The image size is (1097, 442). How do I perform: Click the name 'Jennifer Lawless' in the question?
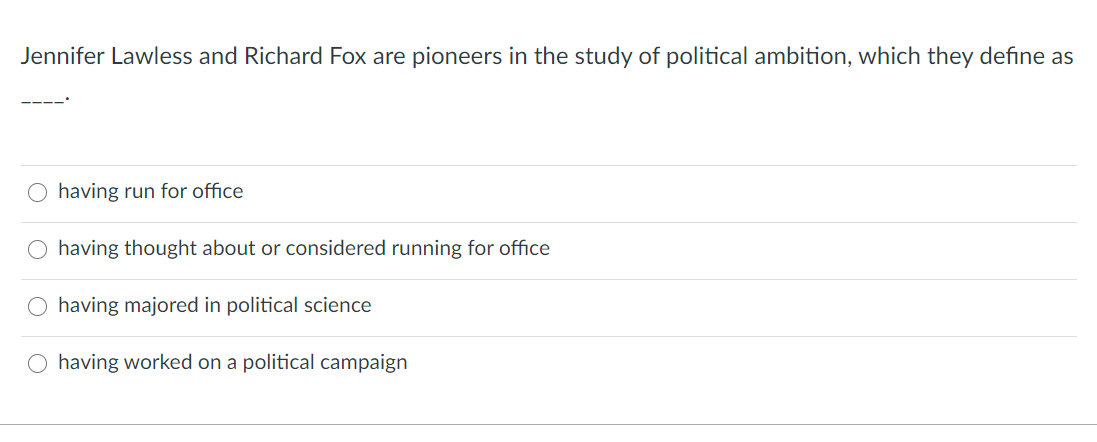(x=107, y=57)
